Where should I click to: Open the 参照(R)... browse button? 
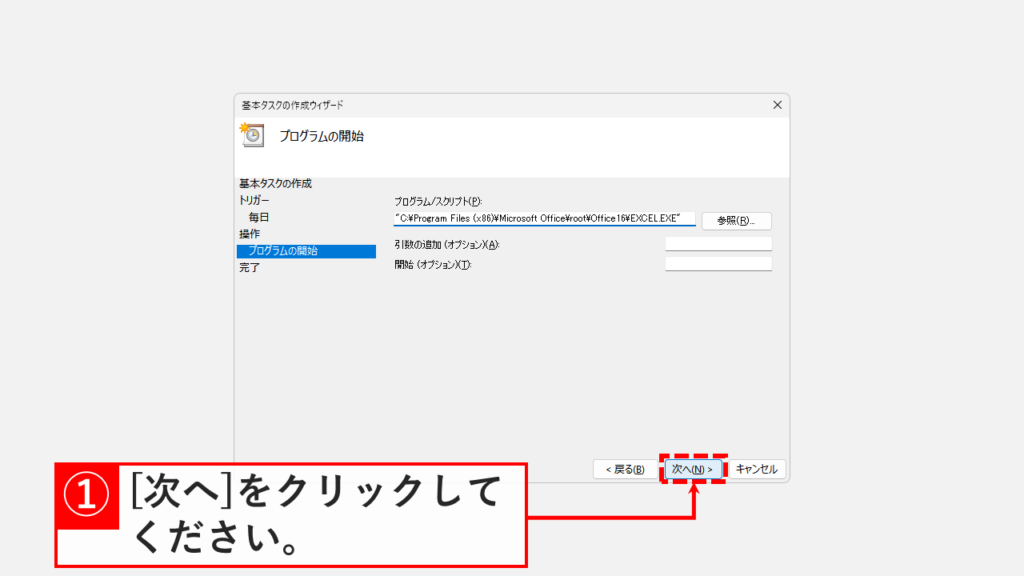(x=736, y=221)
